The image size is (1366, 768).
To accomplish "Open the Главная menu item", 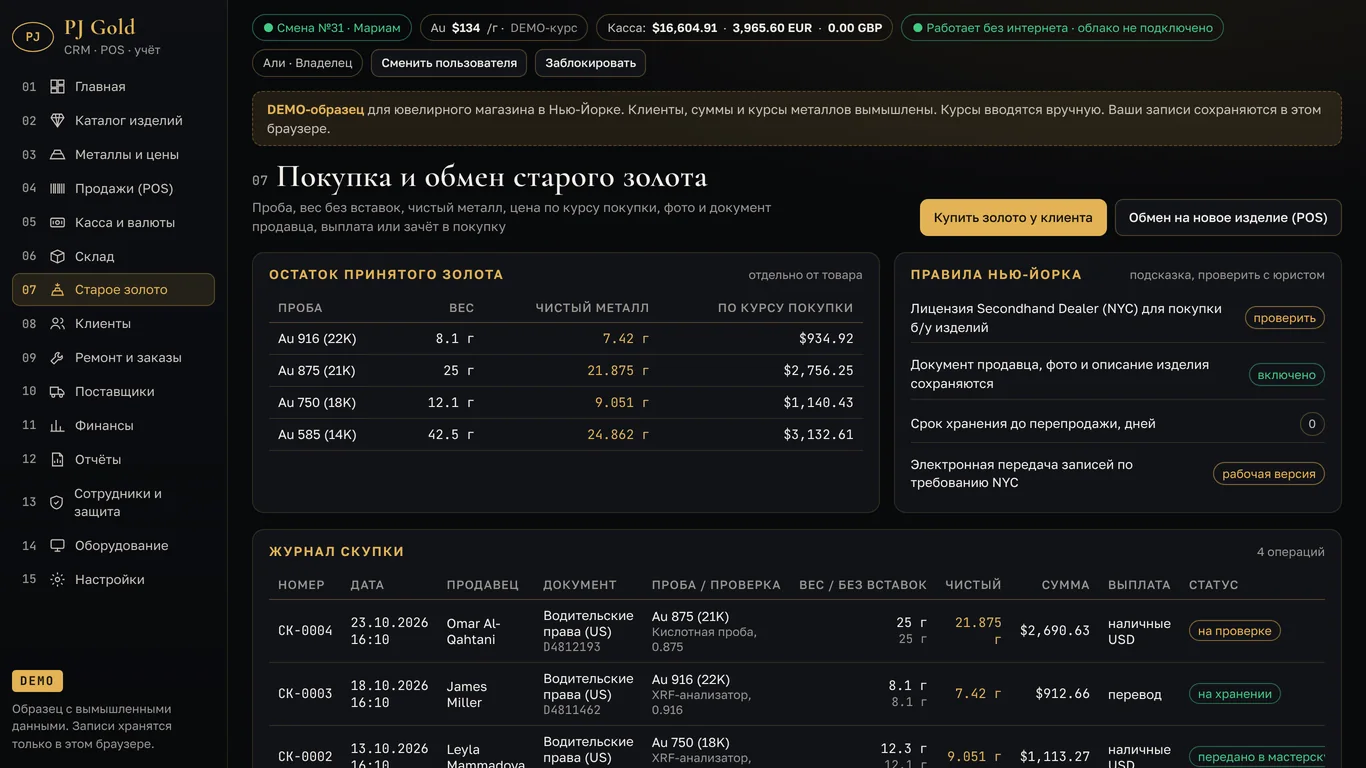I will (113, 87).
